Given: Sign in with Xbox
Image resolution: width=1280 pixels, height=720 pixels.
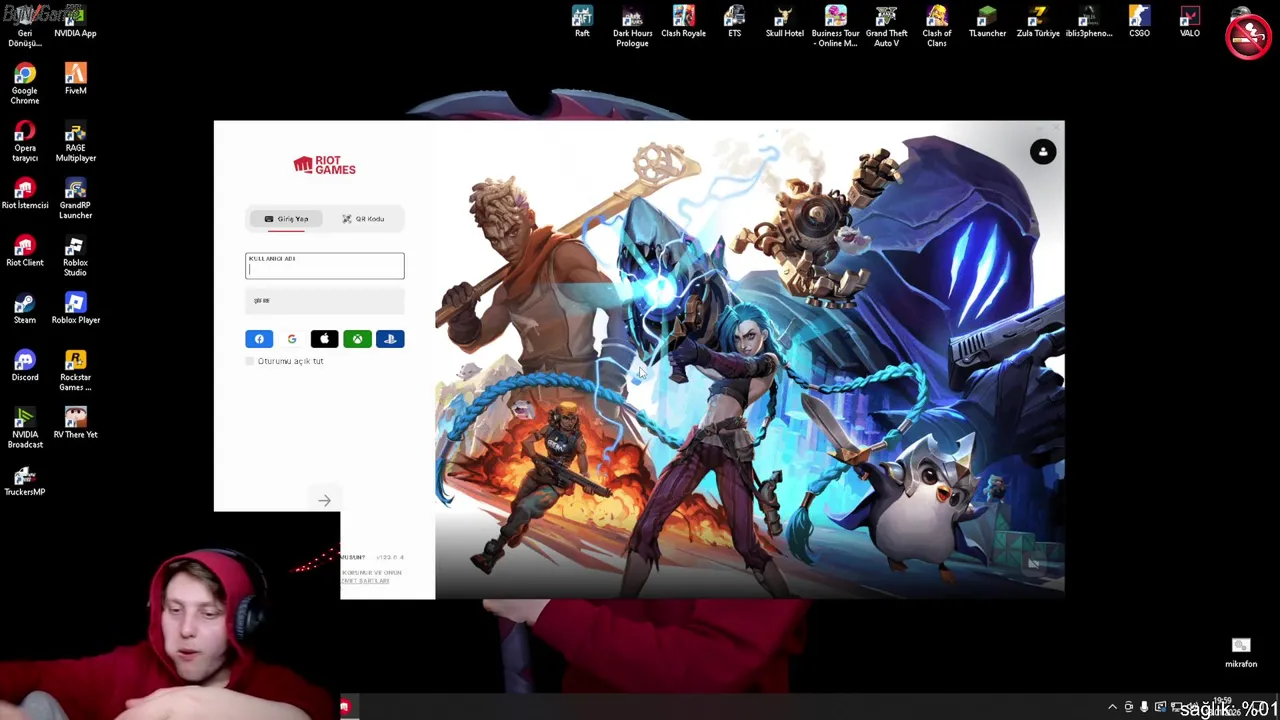Looking at the screenshot, I should (357, 339).
